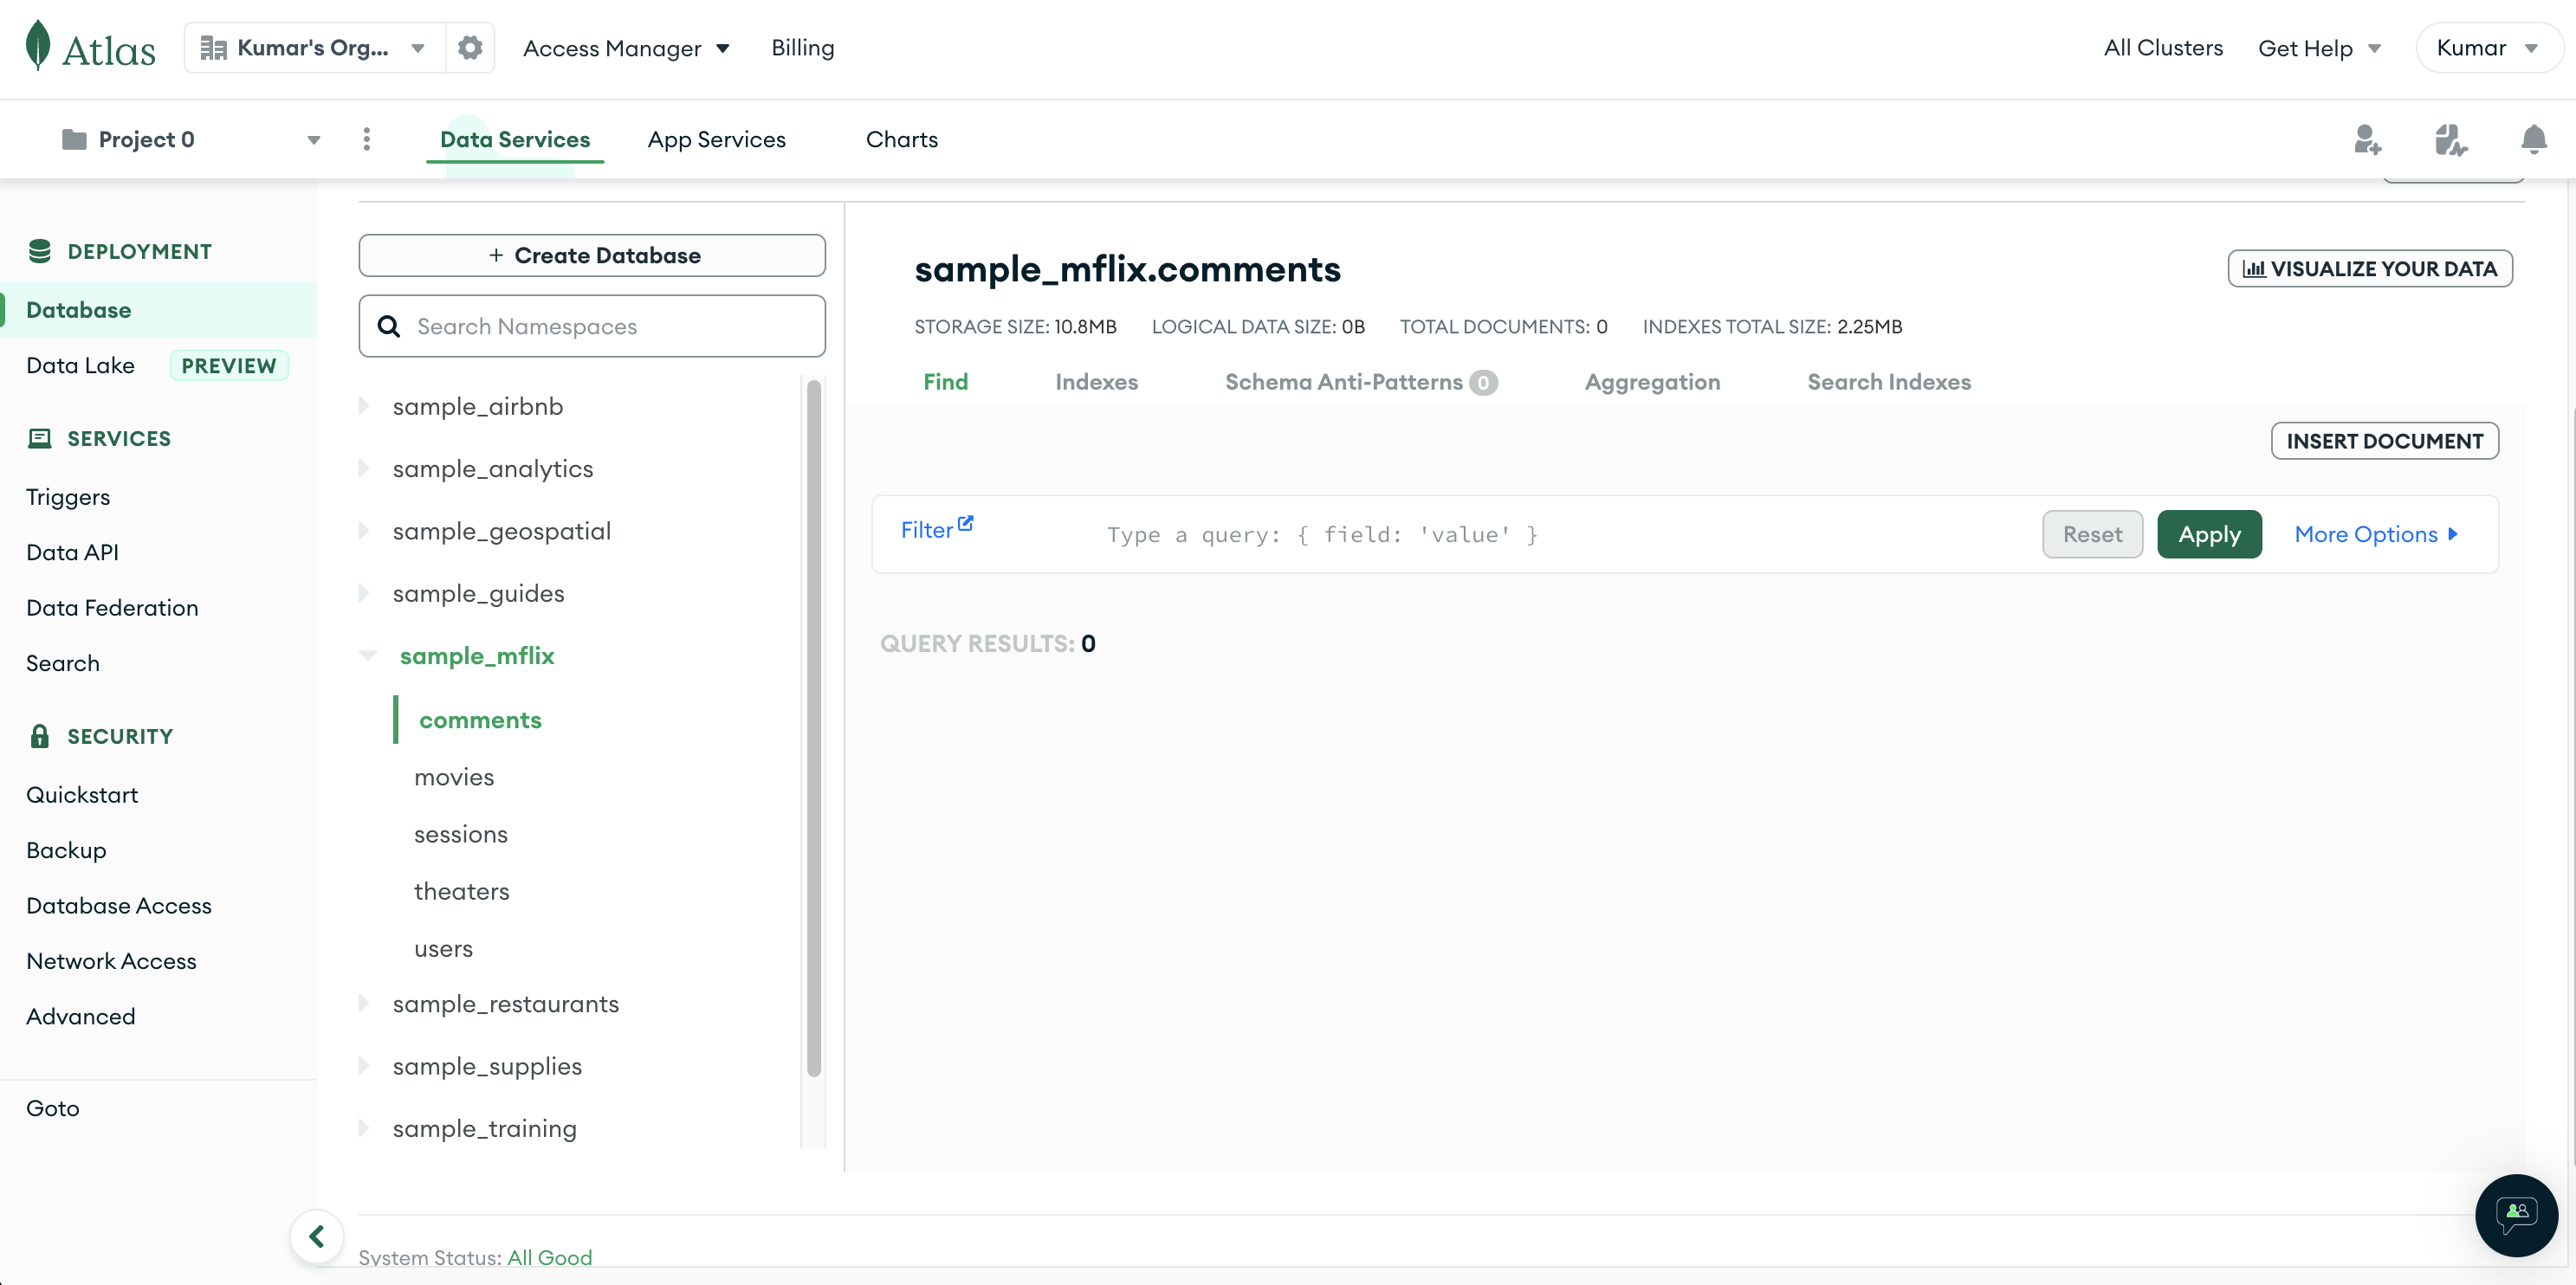Viewport: 2576px width, 1285px height.
Task: Open the support chat bubble
Action: [2516, 1215]
